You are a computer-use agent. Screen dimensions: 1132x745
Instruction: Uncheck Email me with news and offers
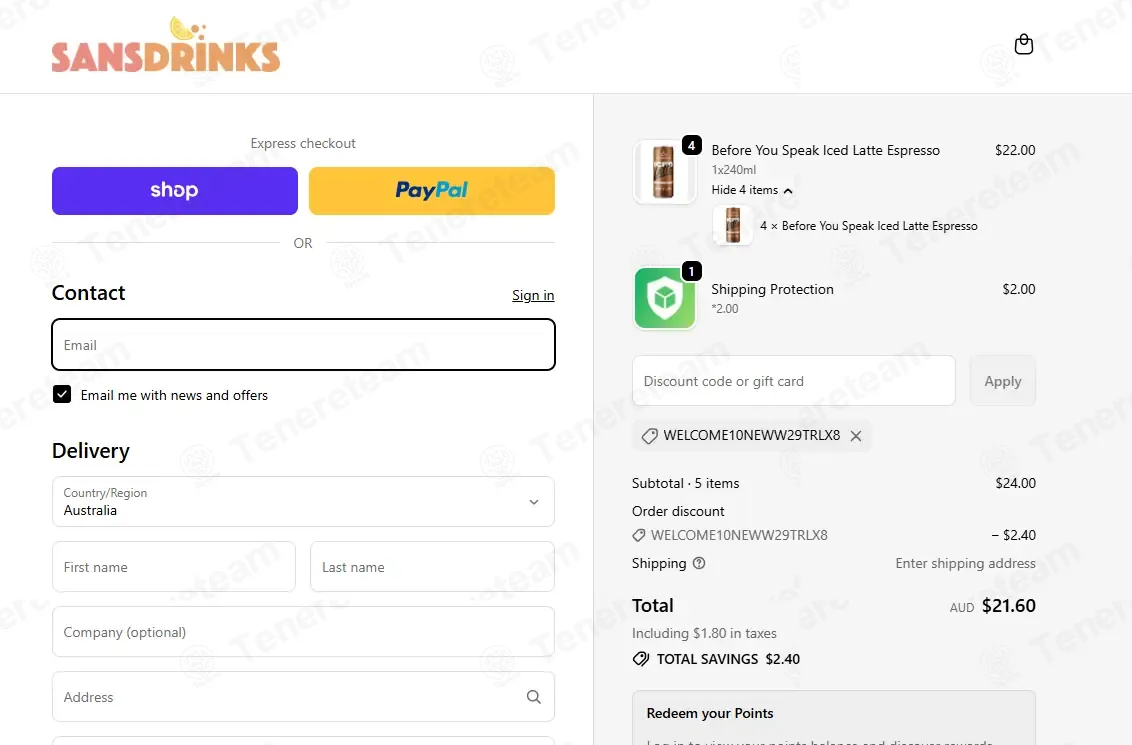tap(62, 394)
